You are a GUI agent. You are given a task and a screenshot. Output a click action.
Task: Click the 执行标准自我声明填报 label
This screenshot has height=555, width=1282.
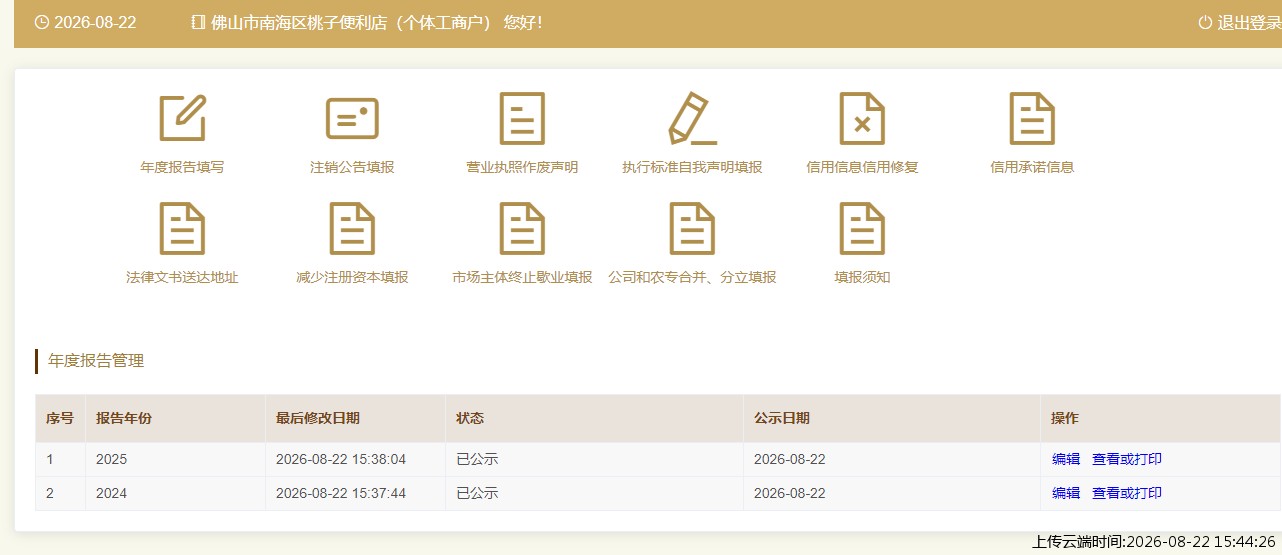(692, 167)
